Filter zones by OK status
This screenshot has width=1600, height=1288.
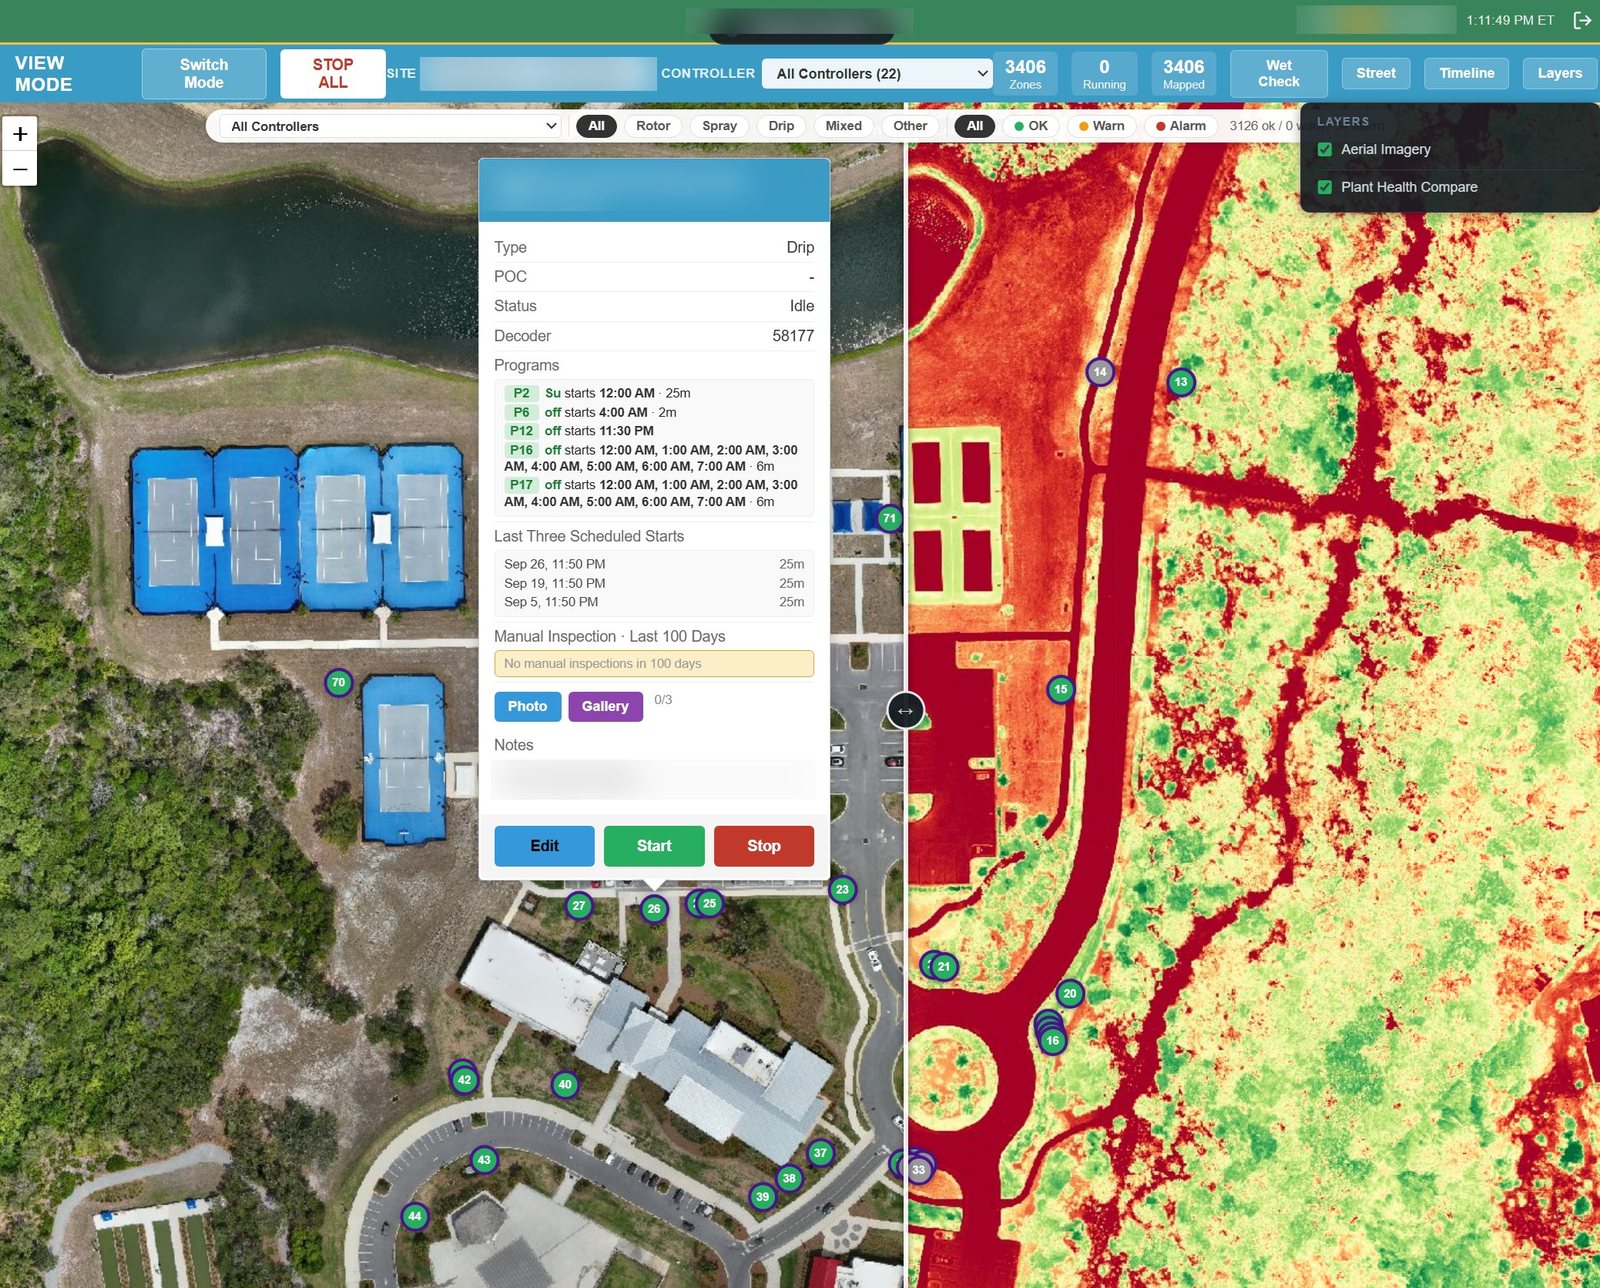coord(1030,126)
